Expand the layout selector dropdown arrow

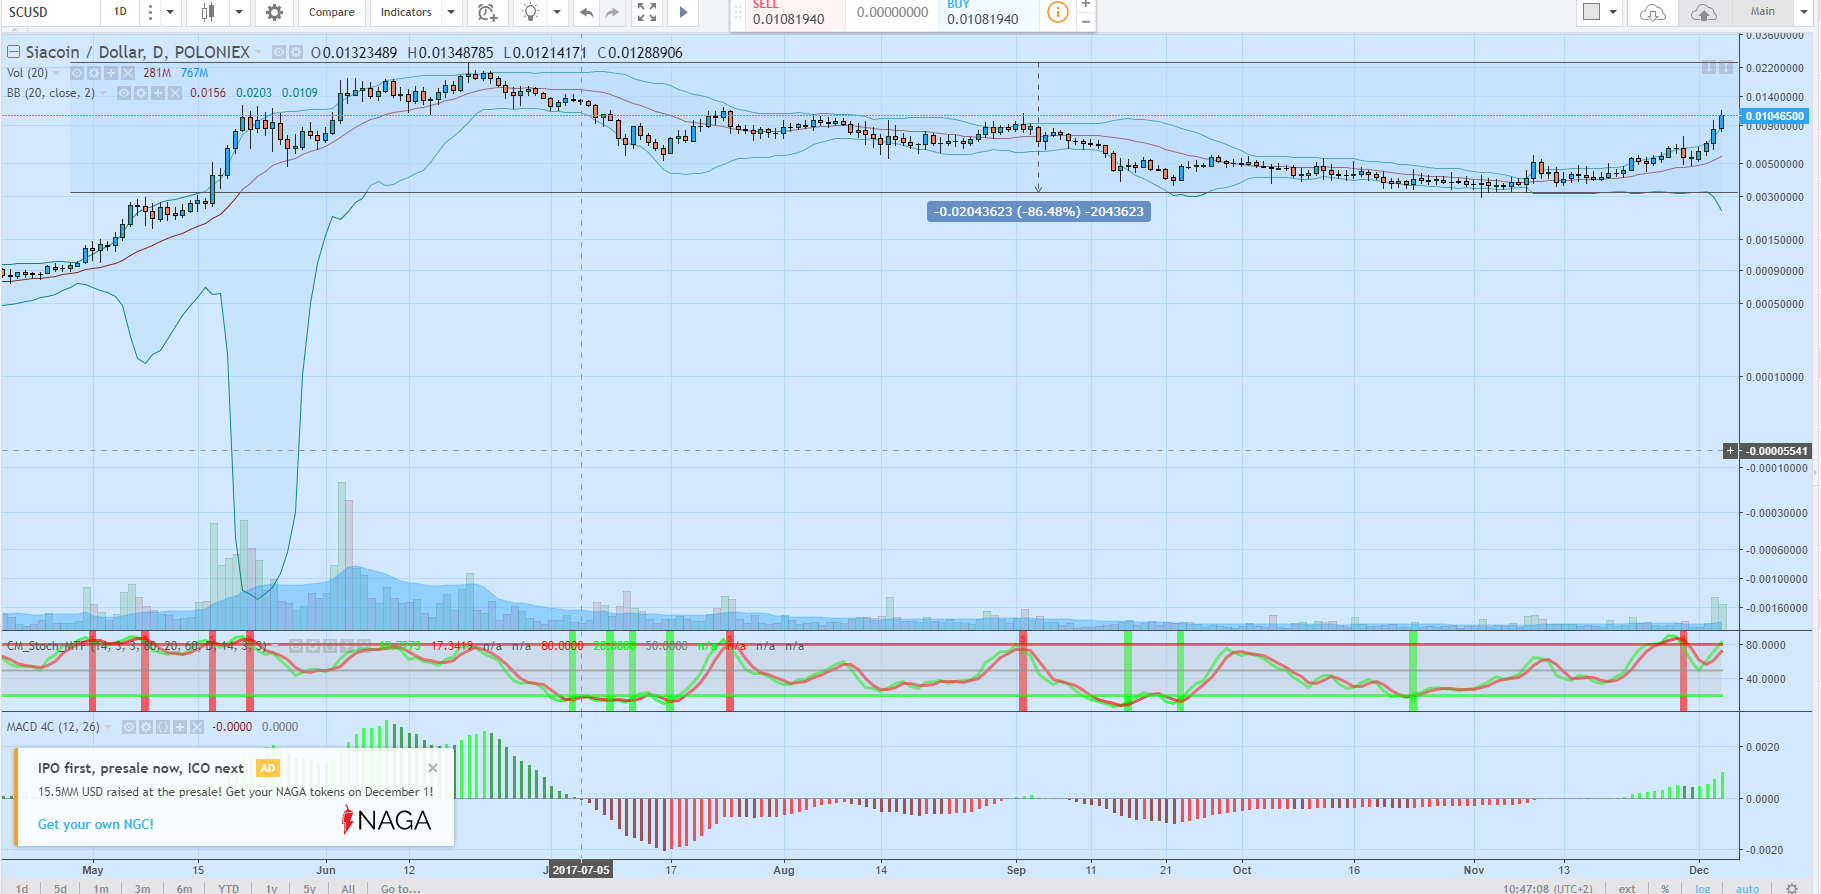(1613, 12)
